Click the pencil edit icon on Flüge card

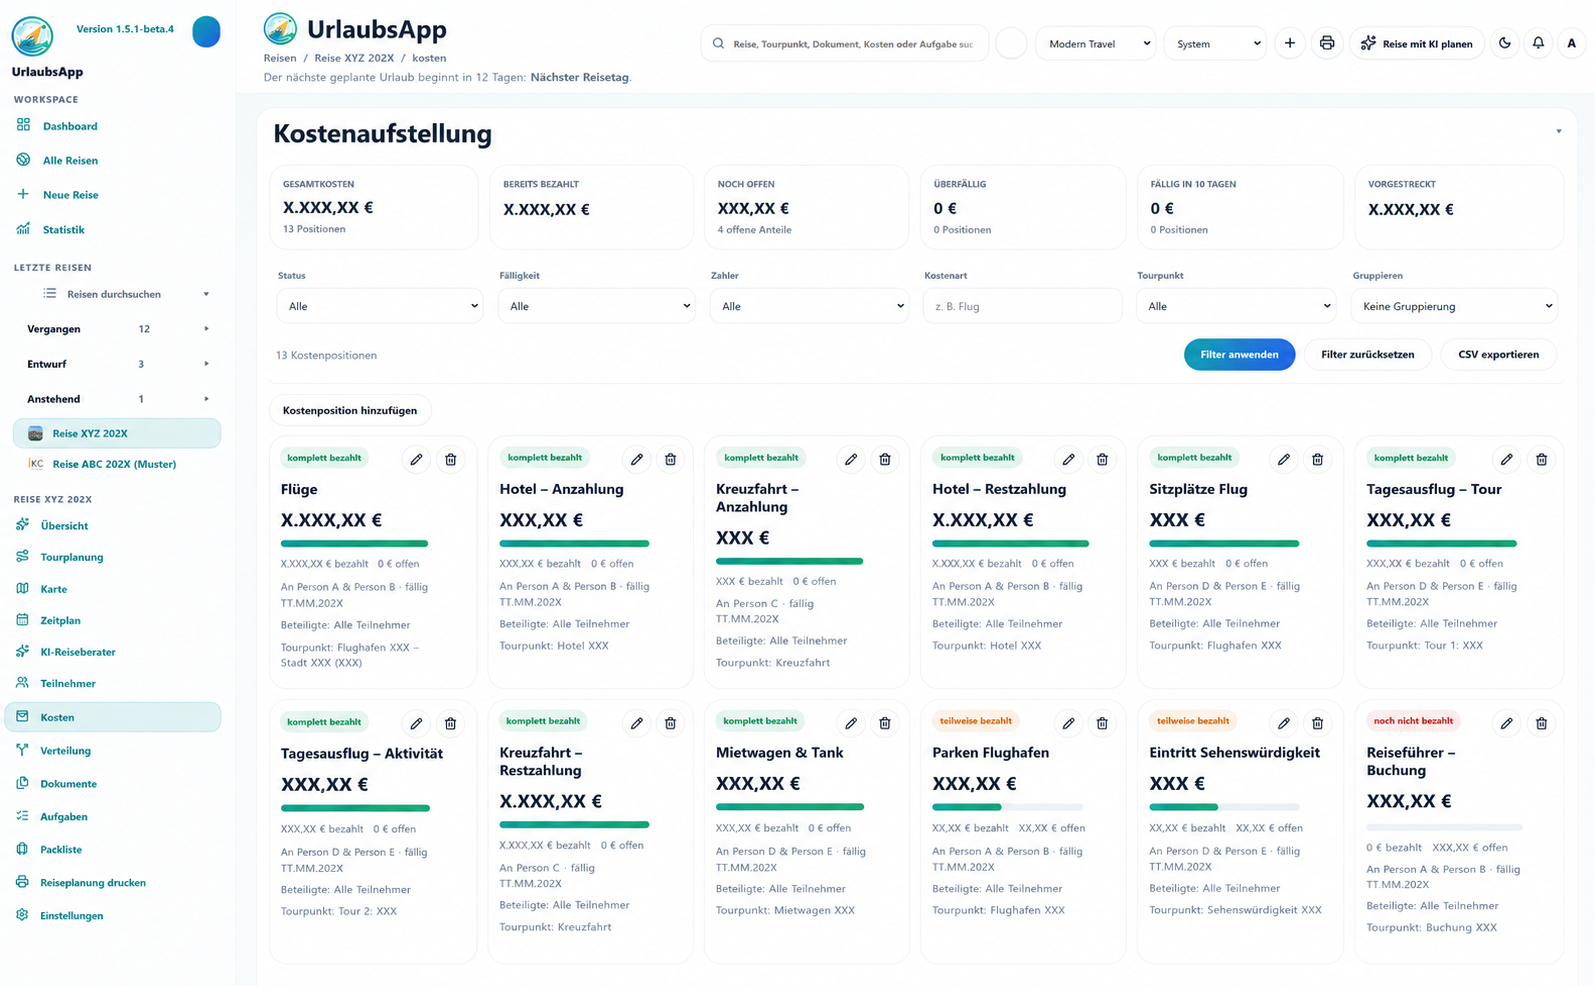416,459
